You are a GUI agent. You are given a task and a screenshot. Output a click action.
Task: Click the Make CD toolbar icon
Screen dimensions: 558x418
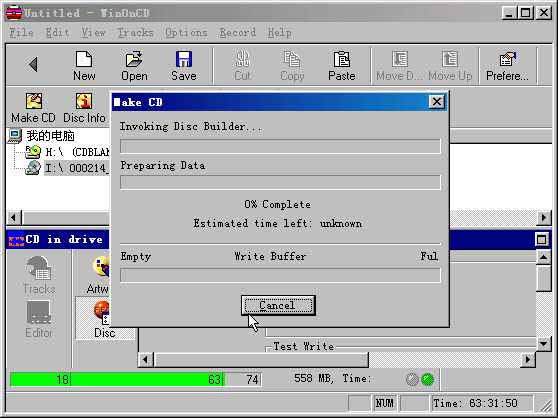tap(33, 108)
